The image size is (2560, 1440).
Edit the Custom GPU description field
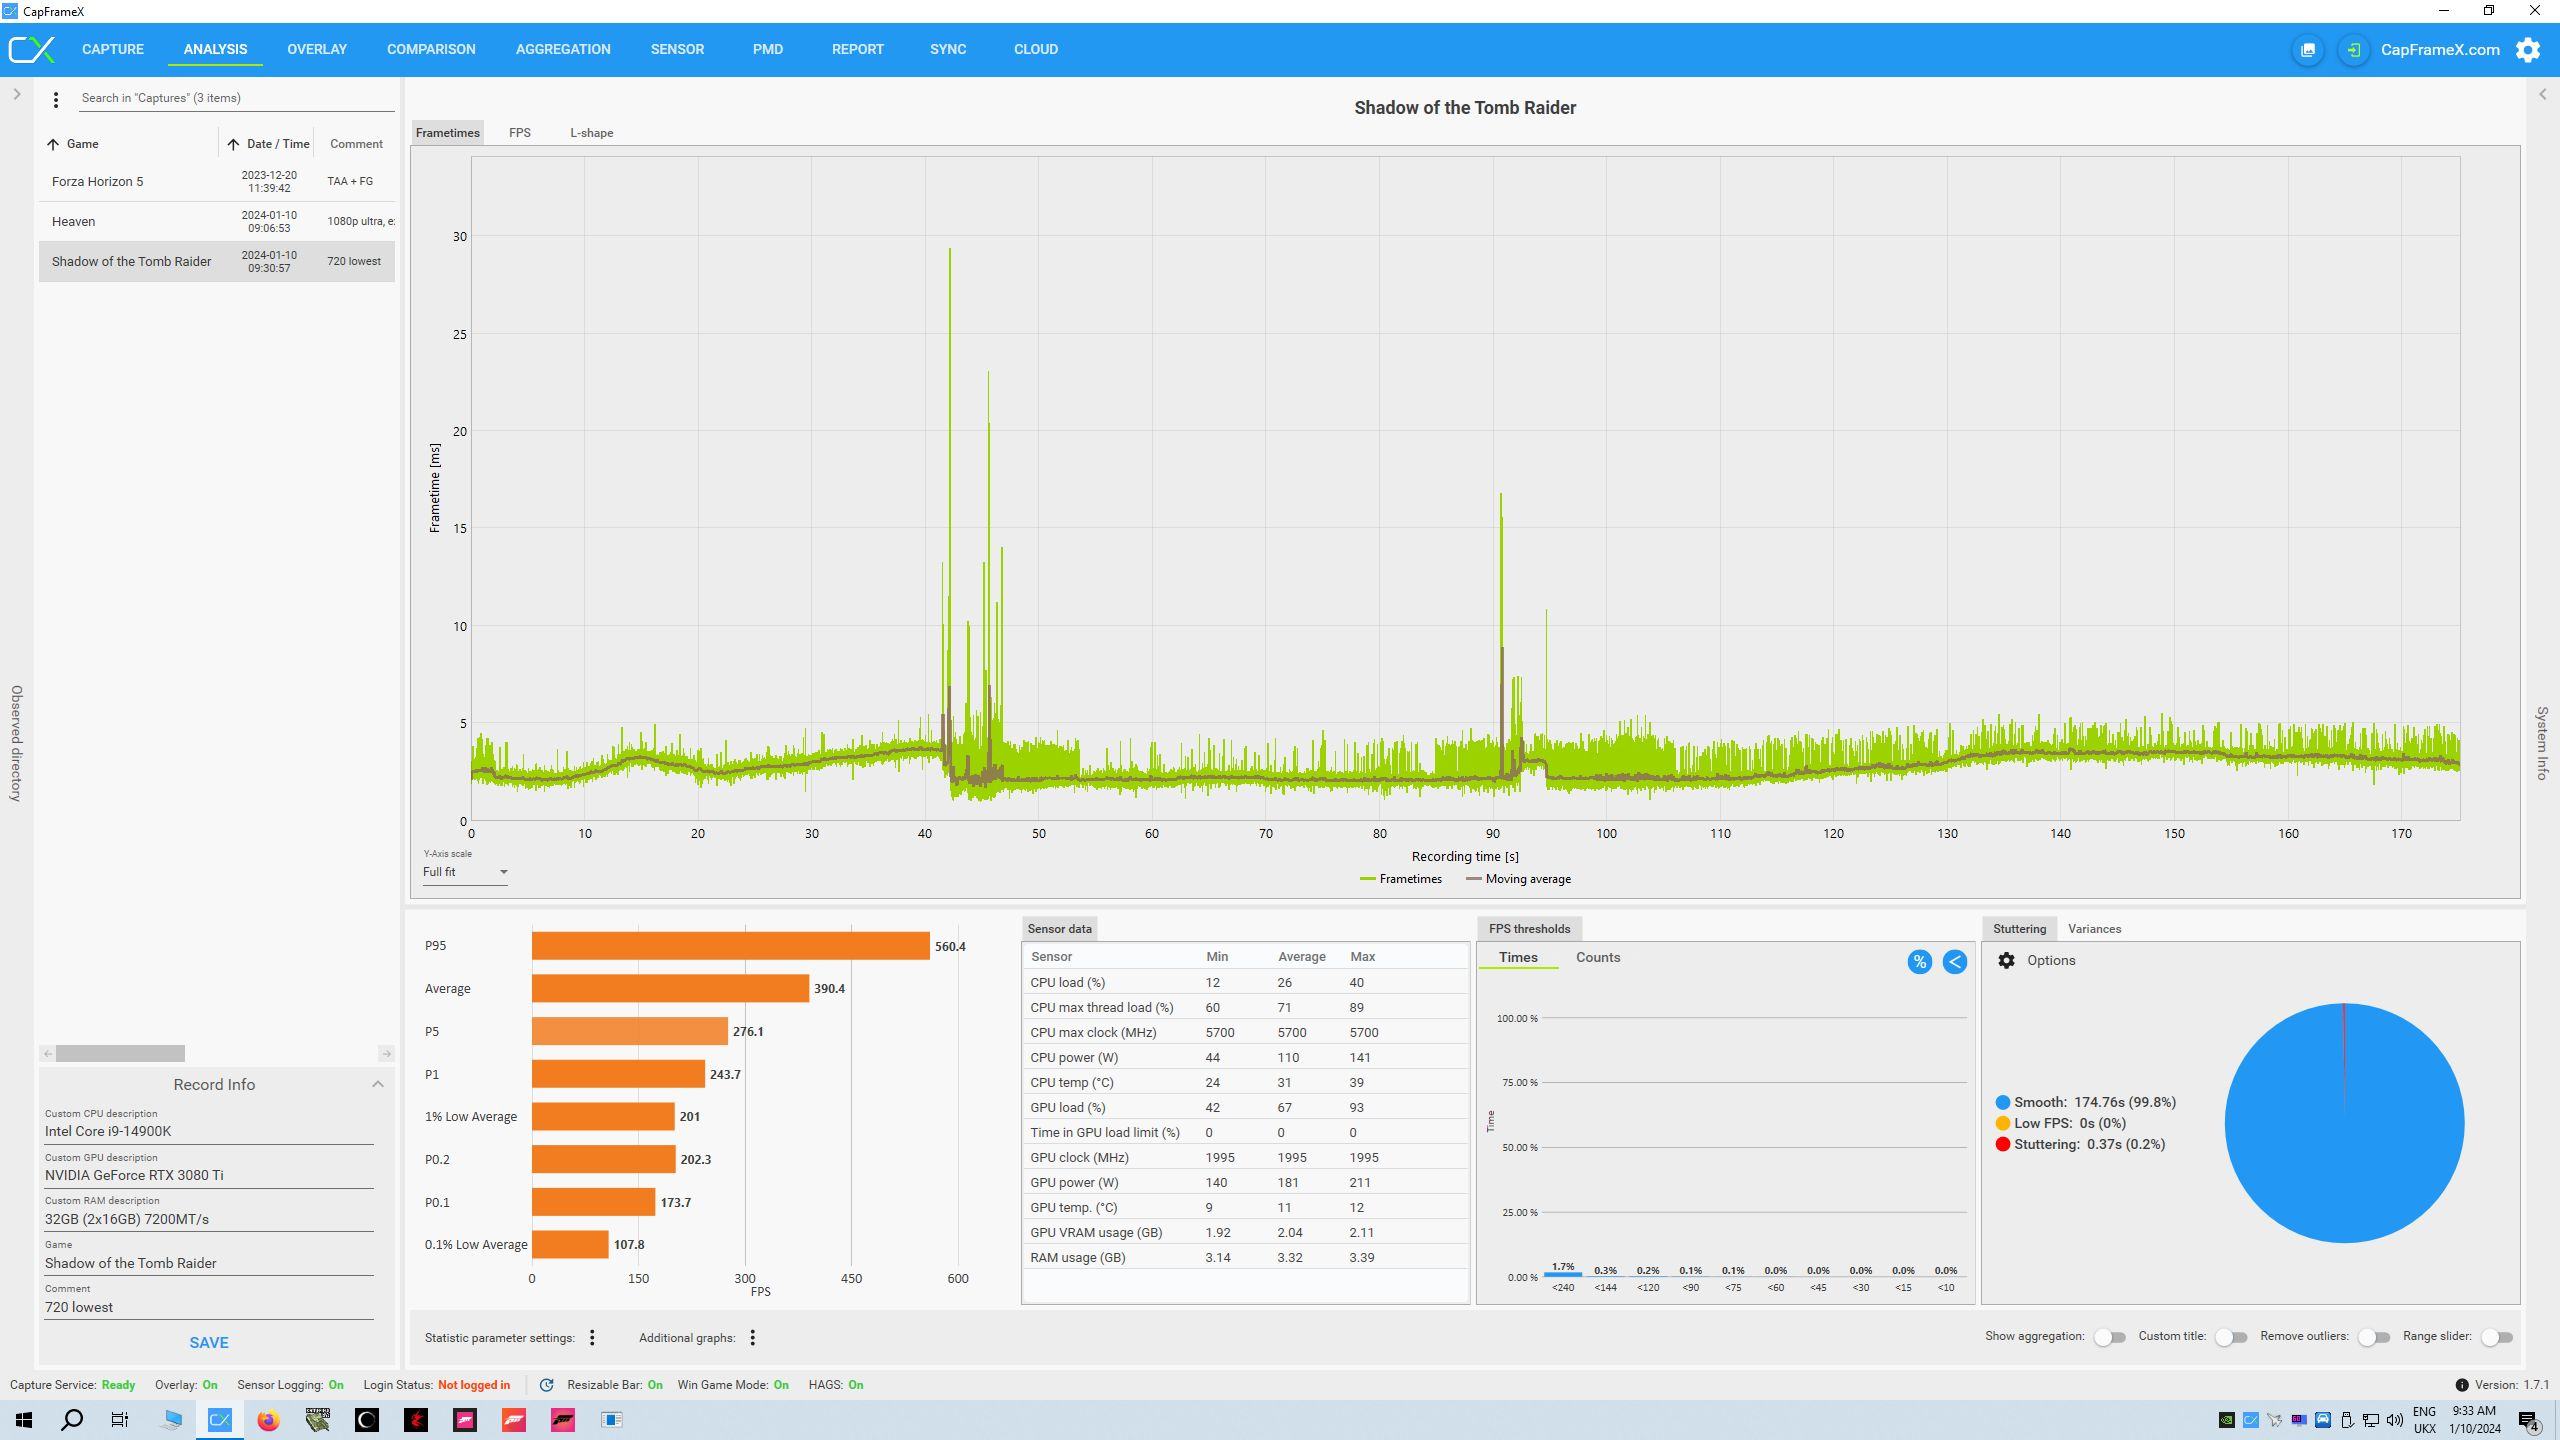tap(209, 1176)
